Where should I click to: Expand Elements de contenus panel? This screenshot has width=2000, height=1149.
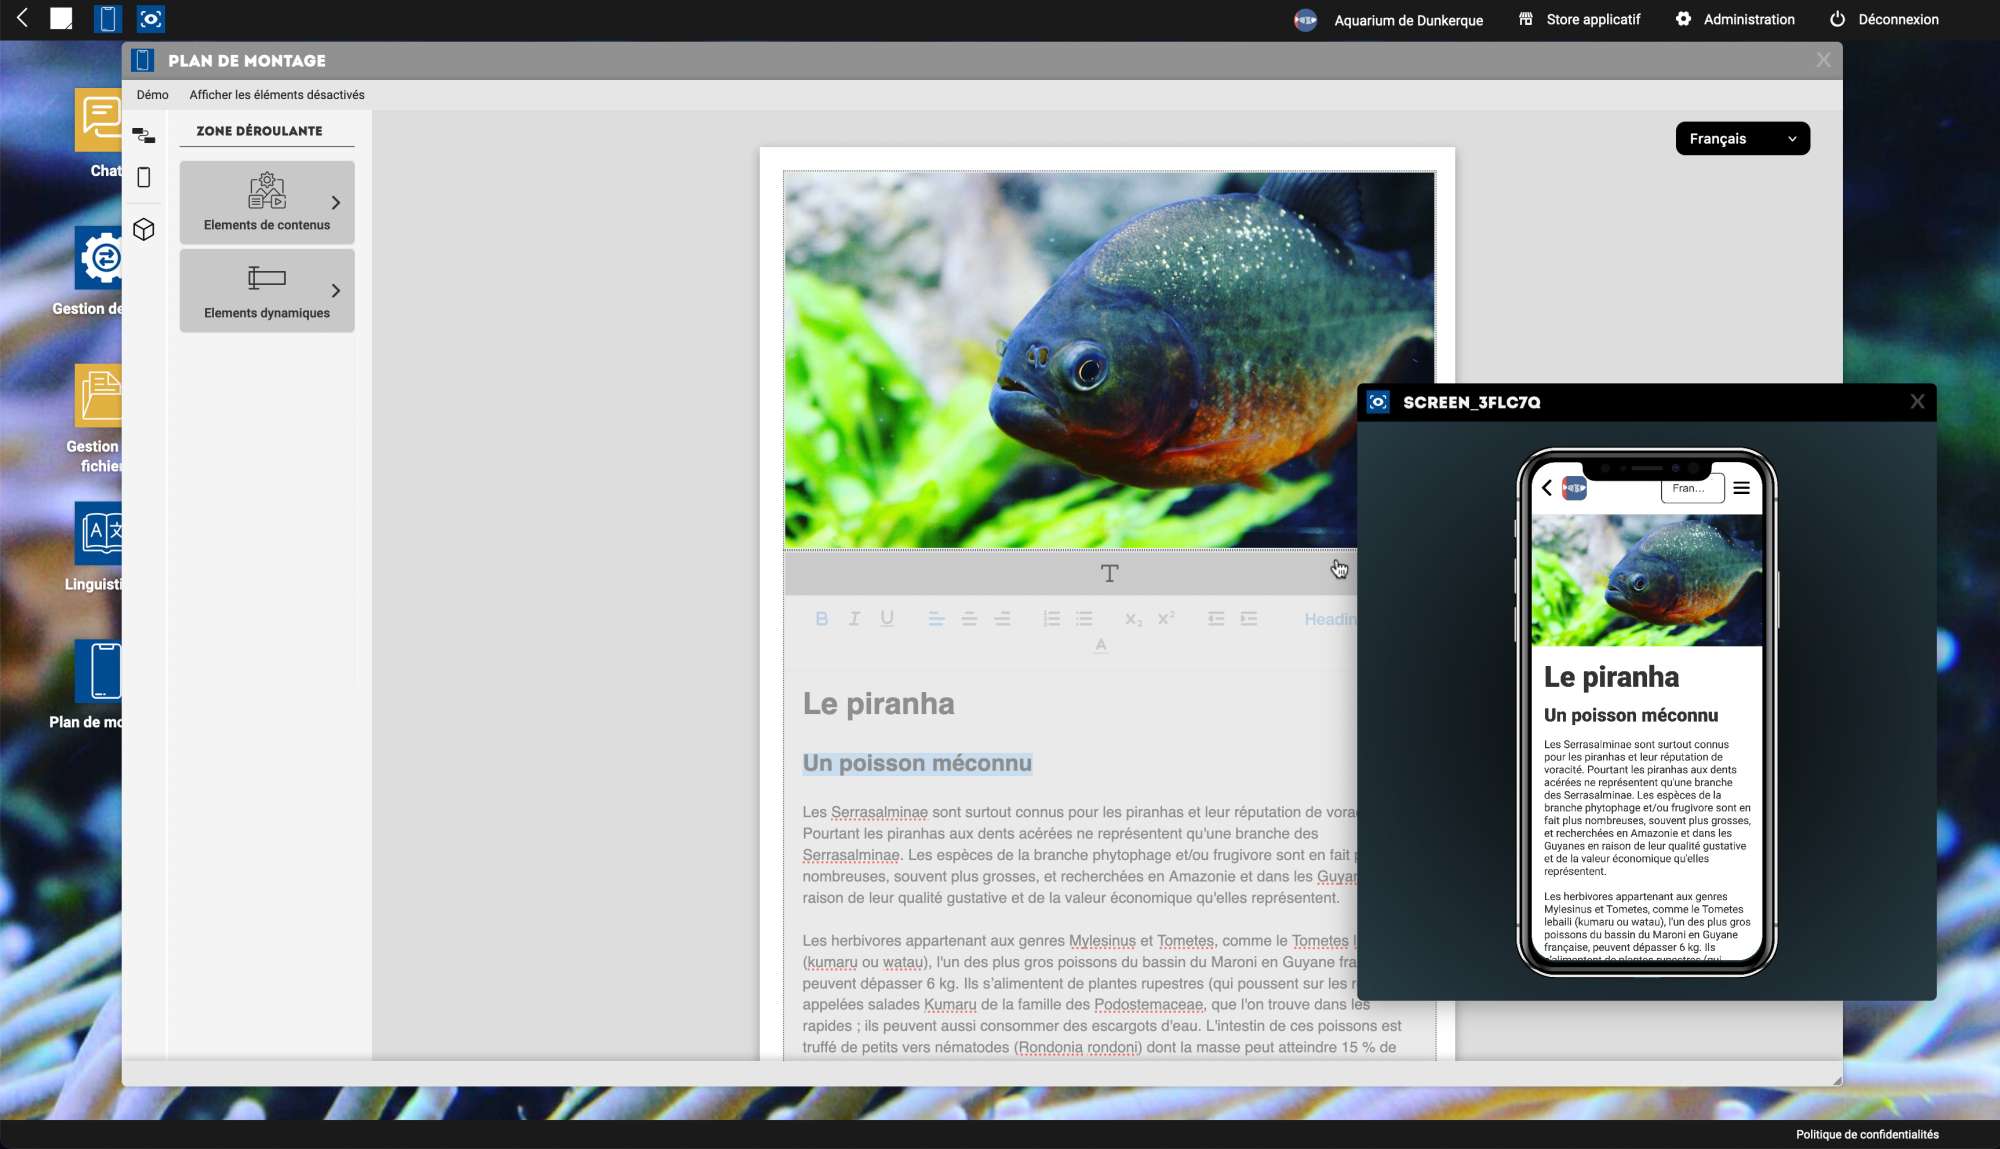coord(267,203)
